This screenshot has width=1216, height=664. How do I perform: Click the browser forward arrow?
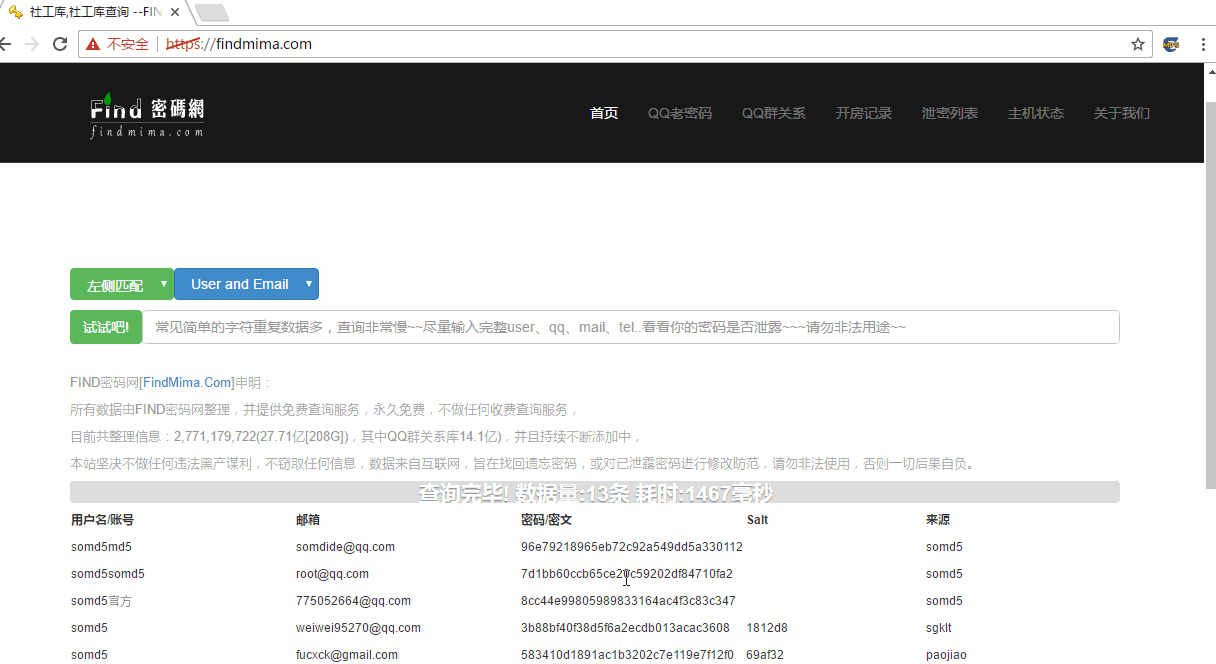pyautogui.click(x=32, y=44)
